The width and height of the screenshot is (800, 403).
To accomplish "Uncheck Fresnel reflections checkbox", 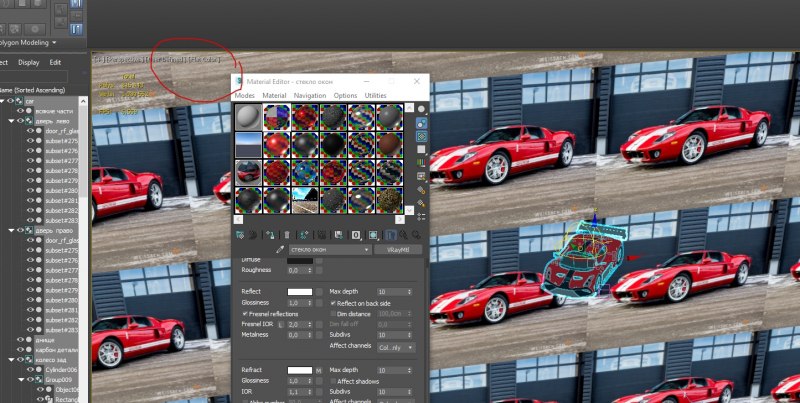I will point(245,314).
